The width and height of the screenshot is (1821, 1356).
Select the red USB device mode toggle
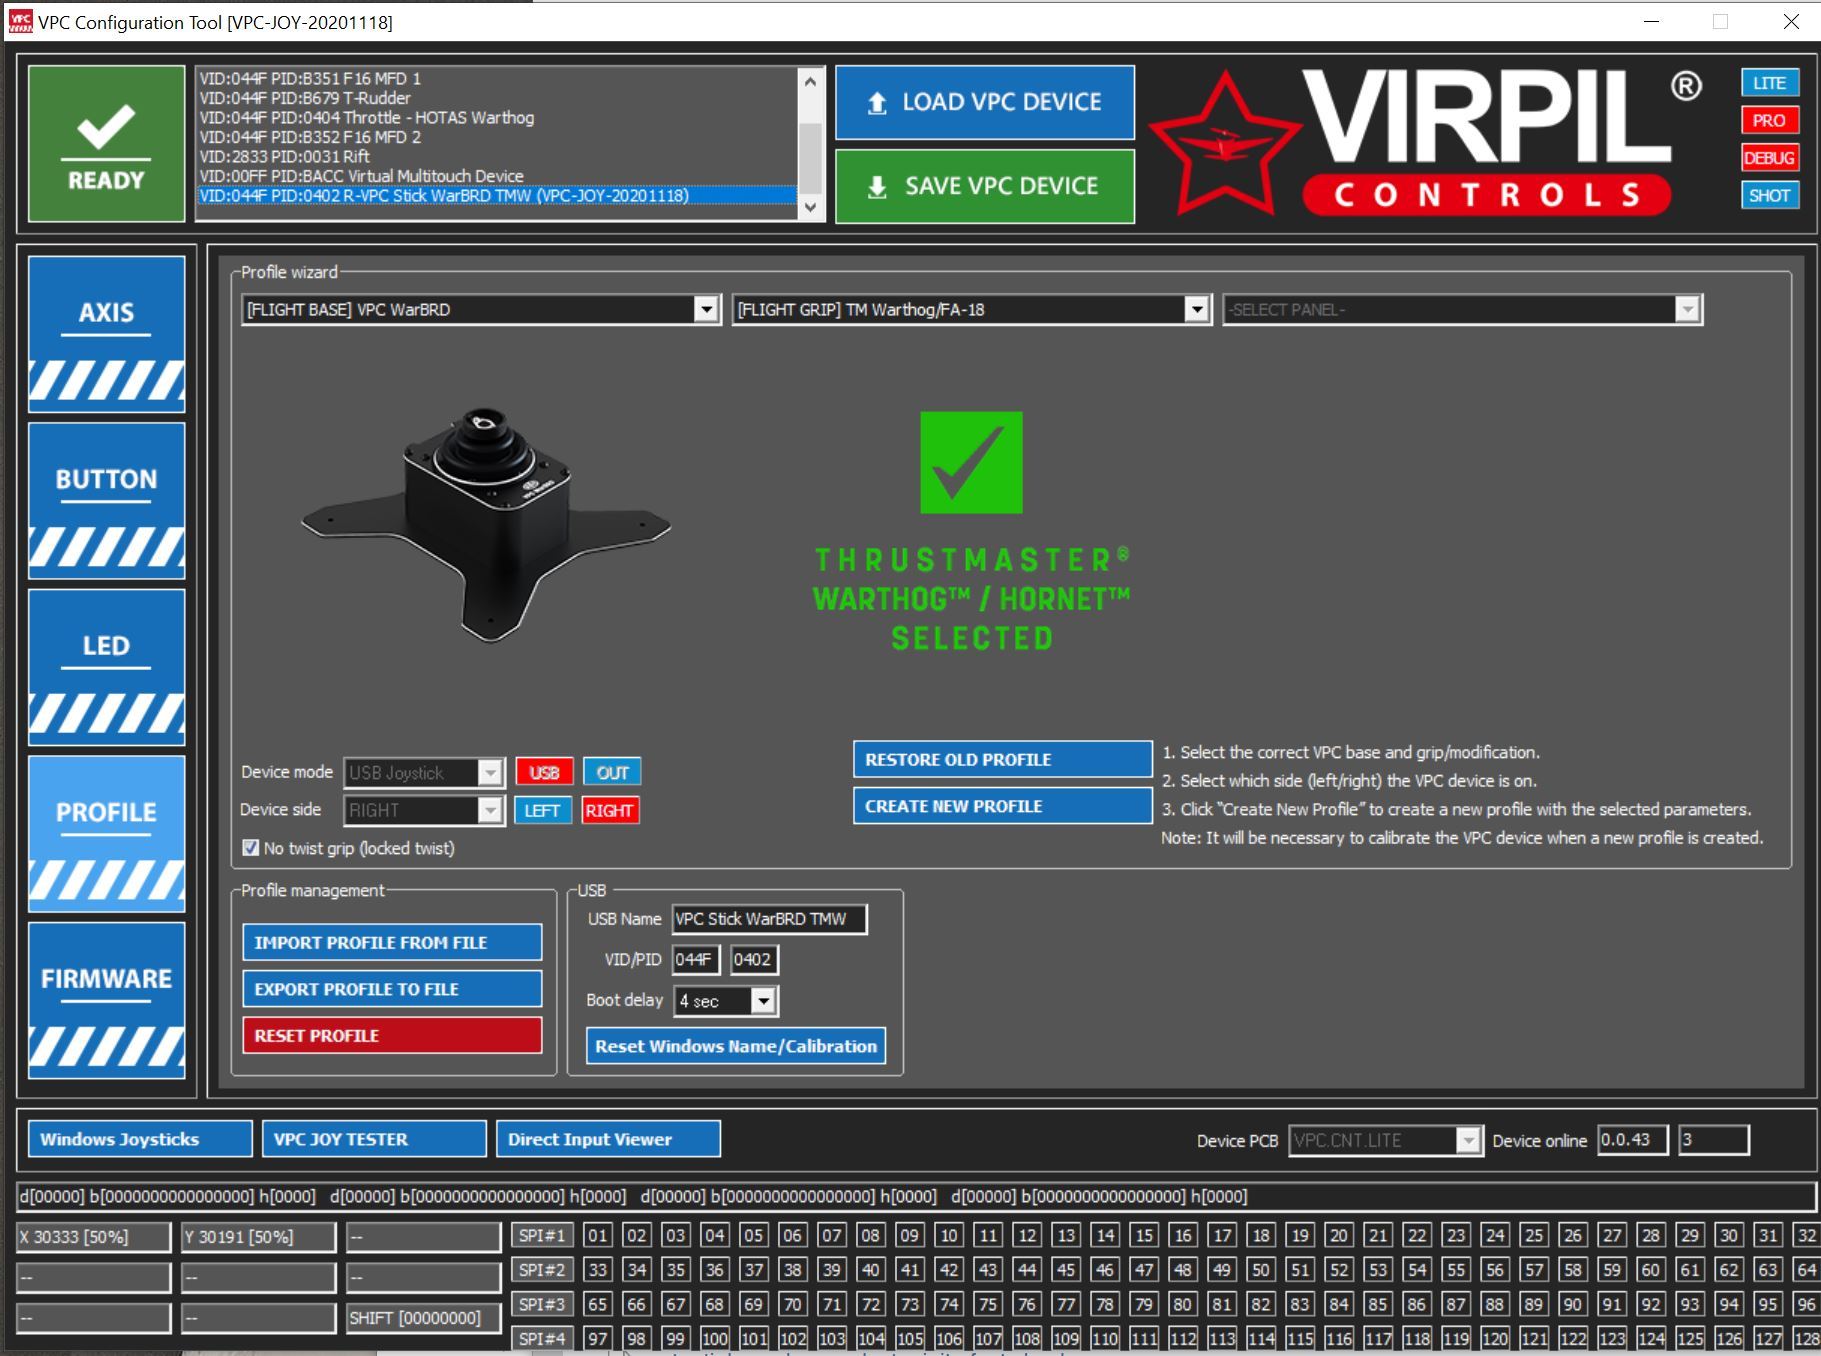[x=544, y=772]
